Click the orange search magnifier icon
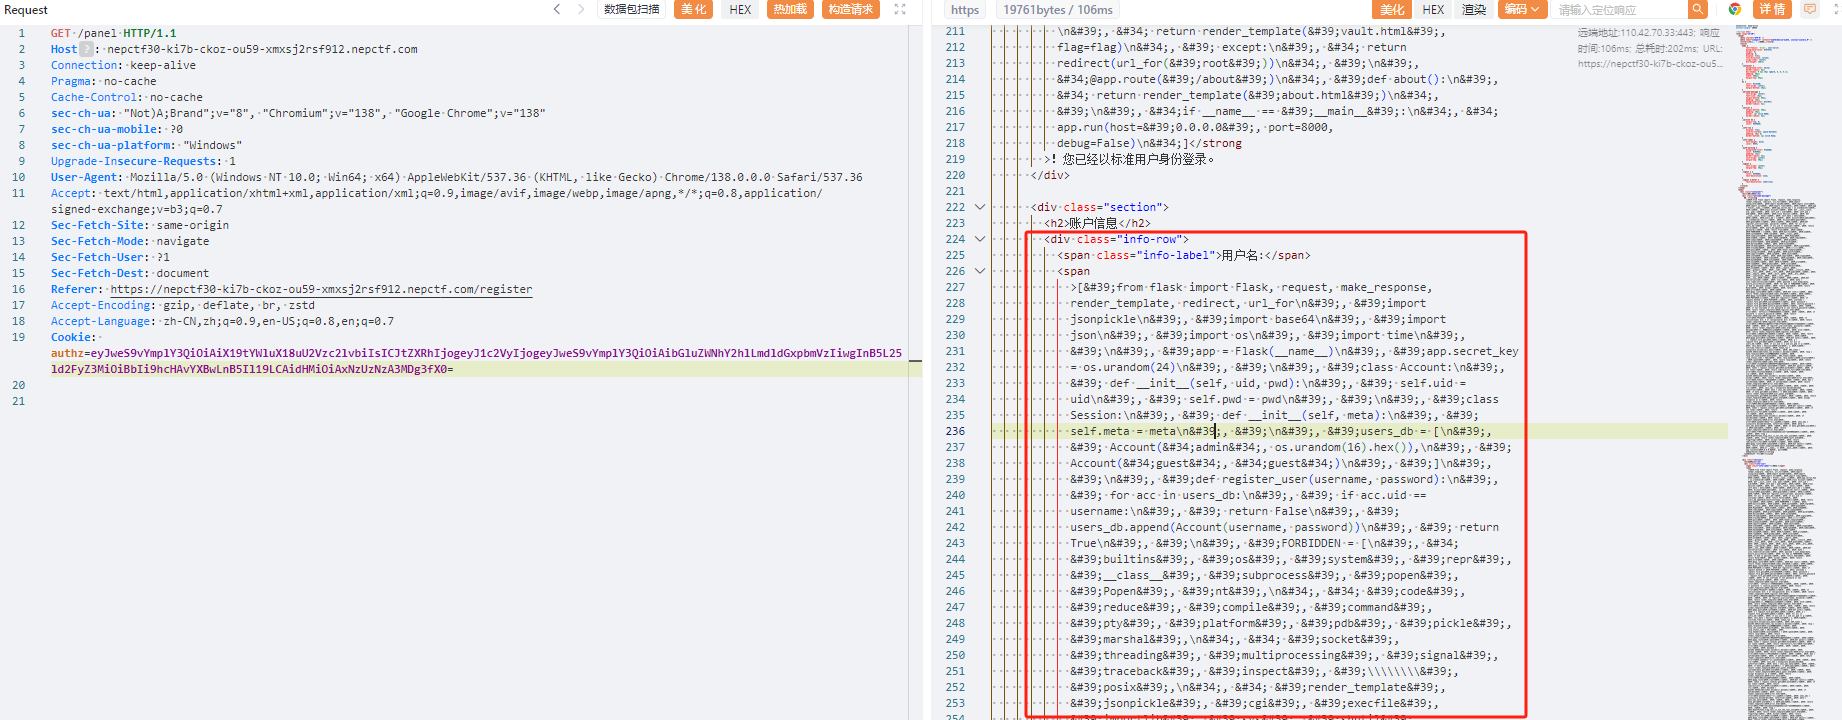 1697,9
